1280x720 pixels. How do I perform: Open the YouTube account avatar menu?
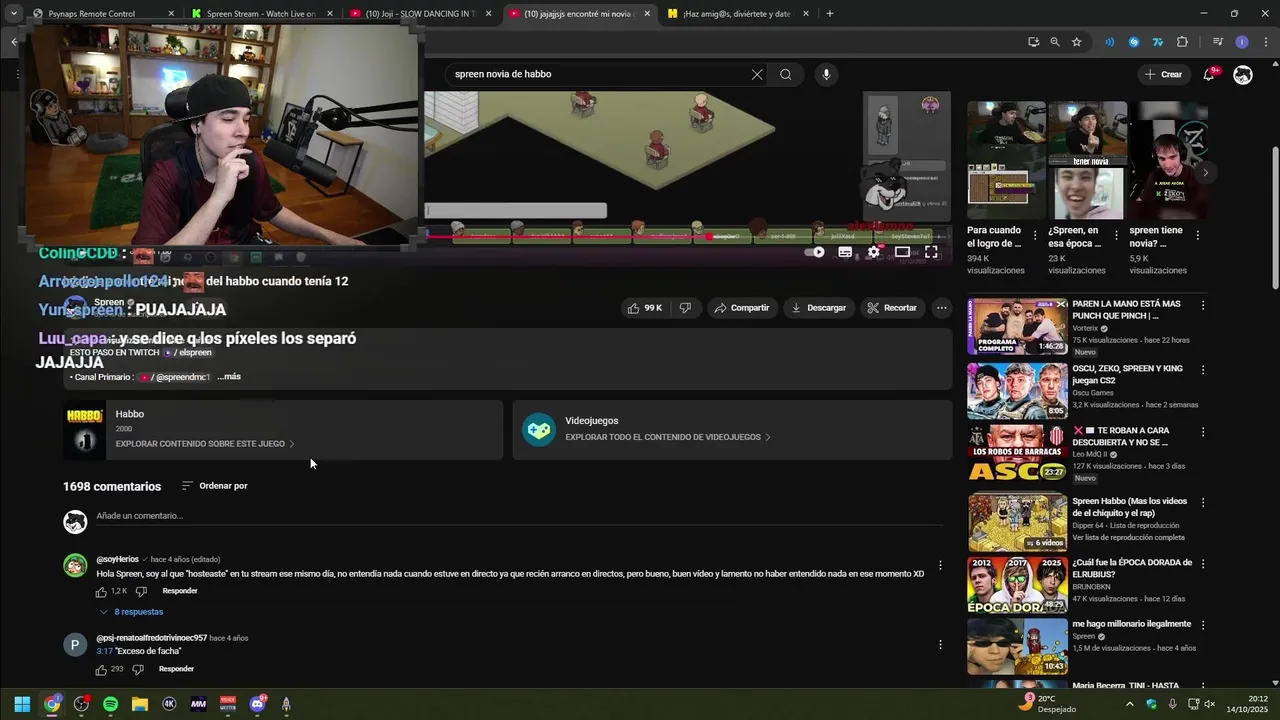(1243, 74)
